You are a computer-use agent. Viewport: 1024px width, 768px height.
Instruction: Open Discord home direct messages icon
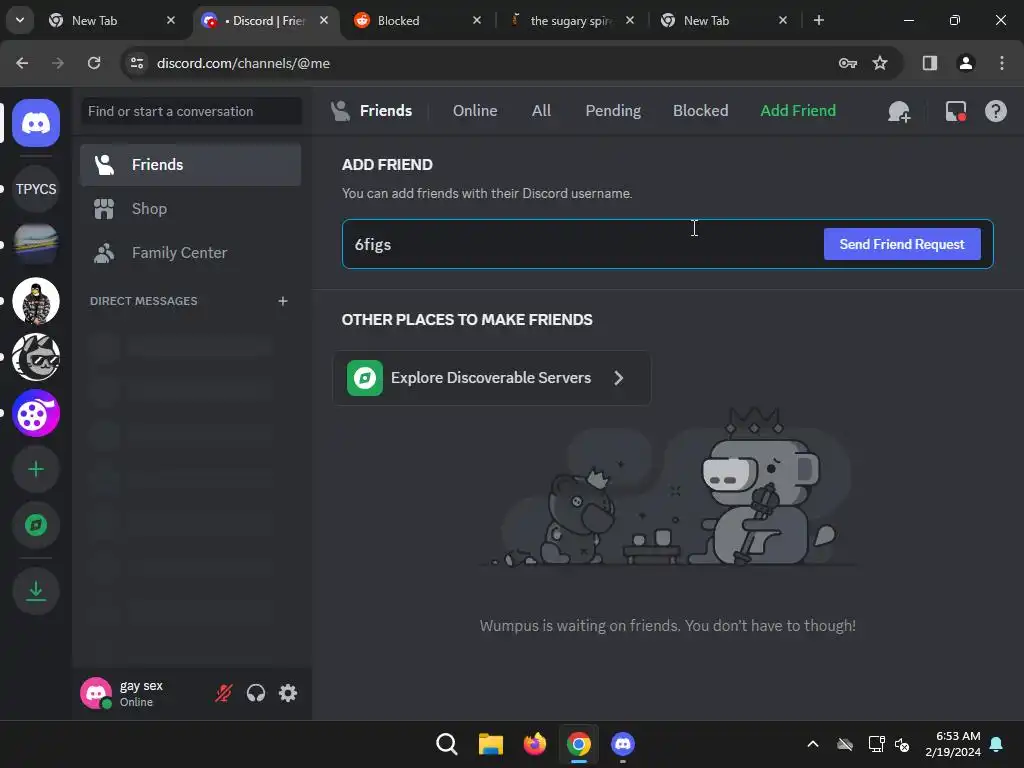point(36,123)
